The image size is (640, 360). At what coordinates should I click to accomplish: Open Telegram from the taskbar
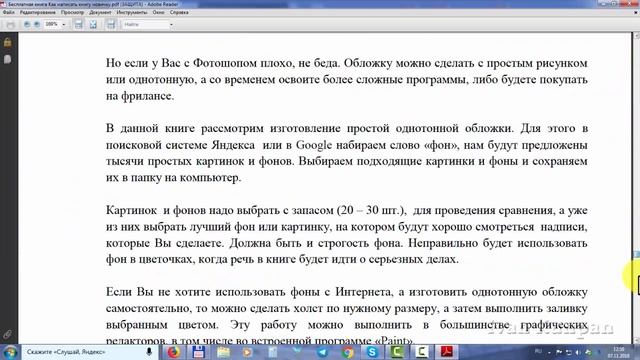322,352
